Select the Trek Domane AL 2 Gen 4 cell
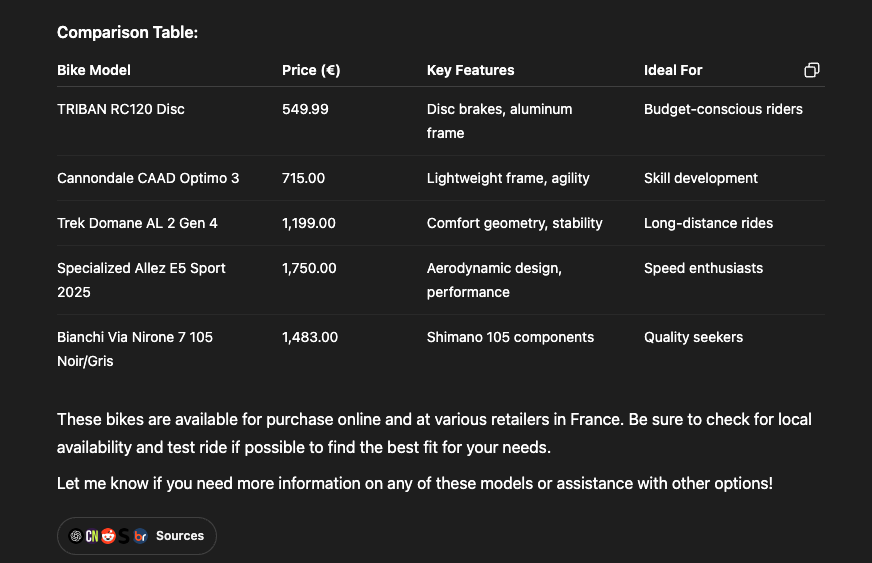Image resolution: width=872 pixels, height=563 pixels. point(137,223)
